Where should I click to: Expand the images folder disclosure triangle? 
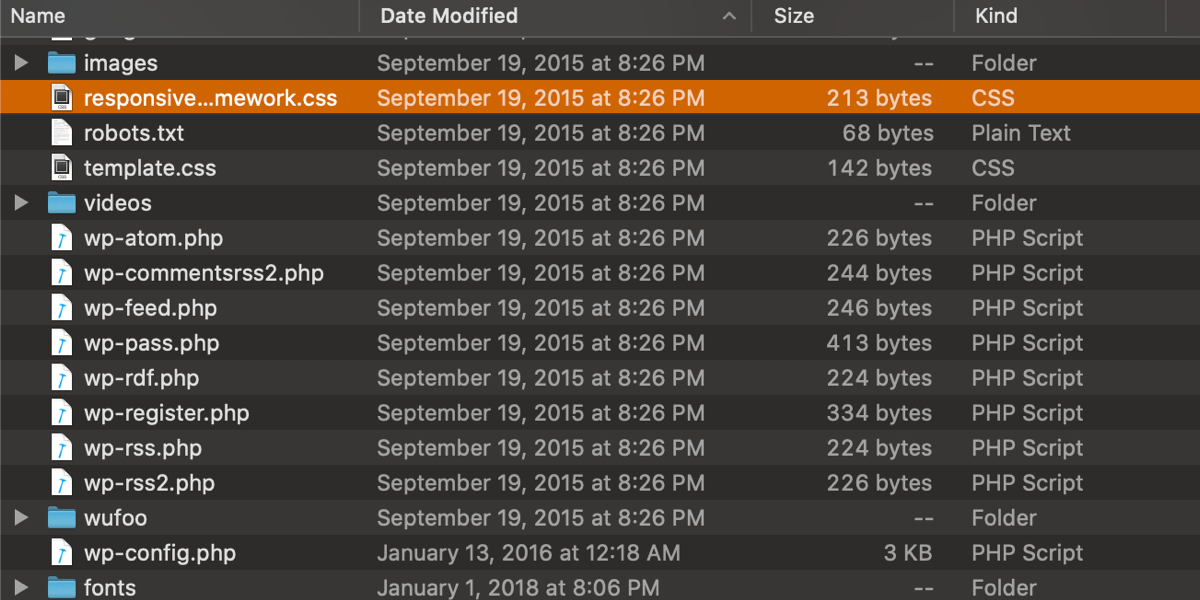click(x=21, y=63)
